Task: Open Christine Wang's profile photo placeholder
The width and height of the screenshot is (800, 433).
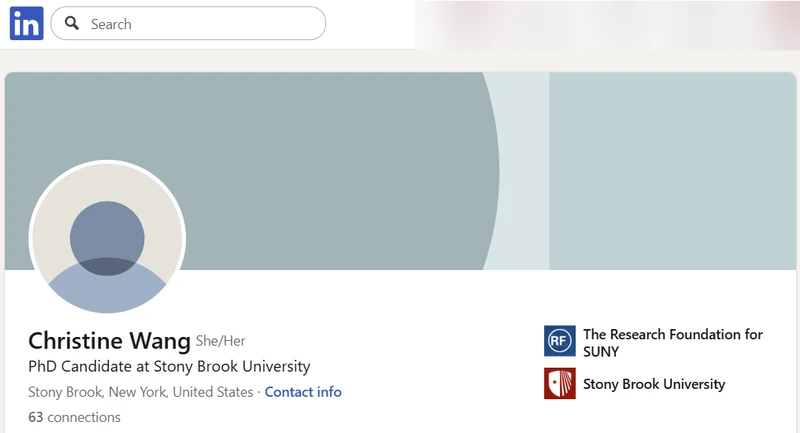Action: 107,237
